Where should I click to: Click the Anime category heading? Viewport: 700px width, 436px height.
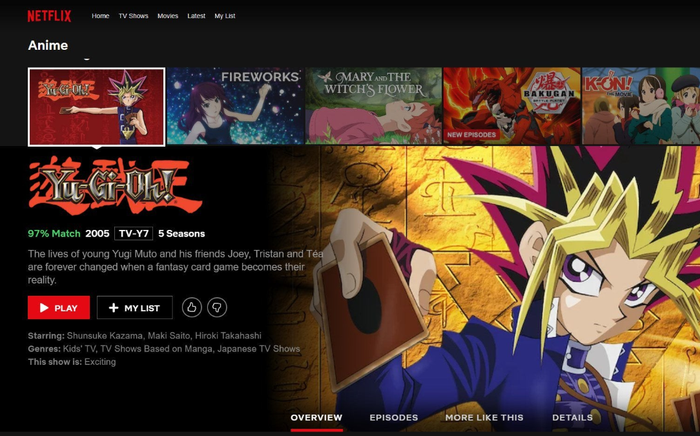pyautogui.click(x=48, y=45)
